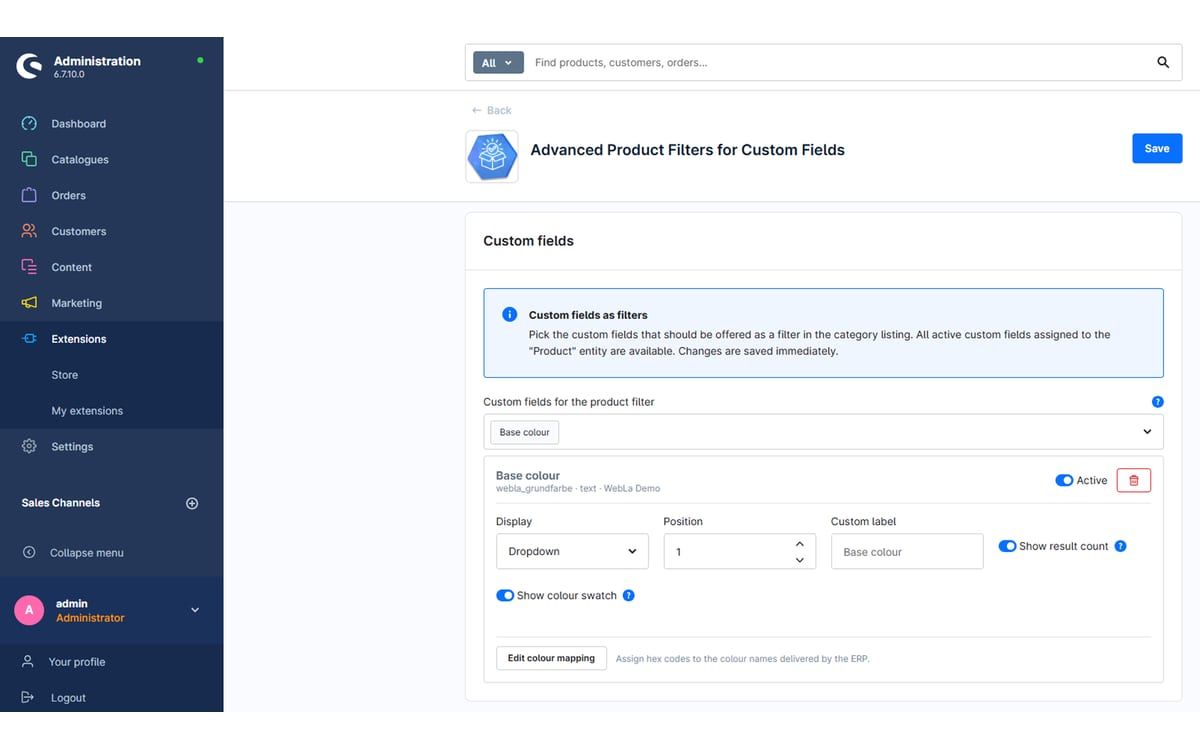Viewport: 1200px width, 750px height.
Task: Open help tooltip for Show result count
Action: pyautogui.click(x=1120, y=546)
